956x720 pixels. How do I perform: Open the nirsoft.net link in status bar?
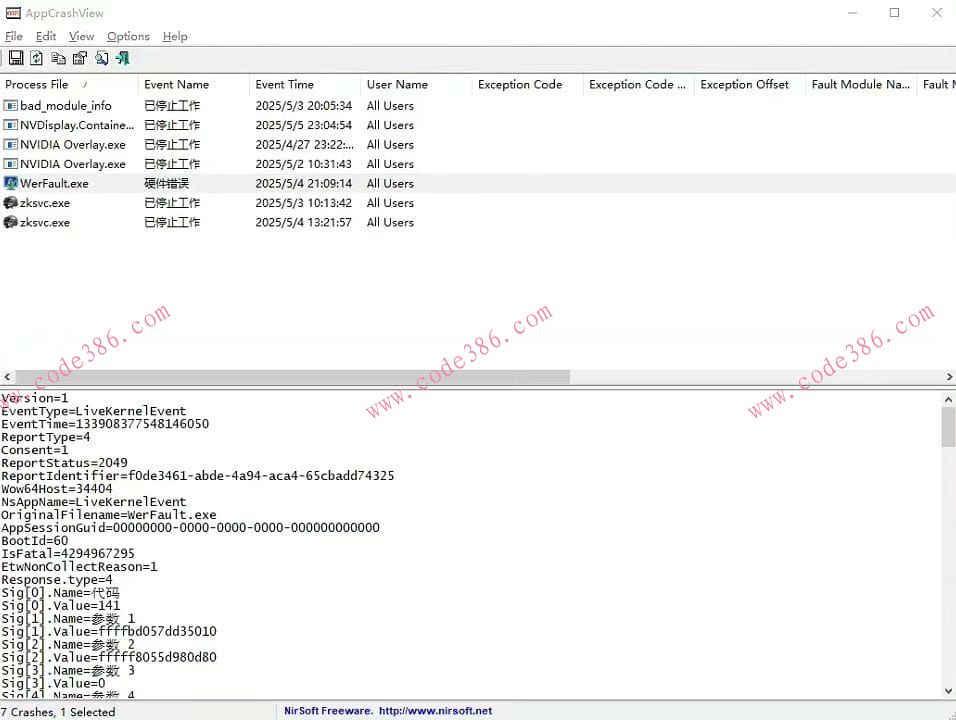coord(435,711)
